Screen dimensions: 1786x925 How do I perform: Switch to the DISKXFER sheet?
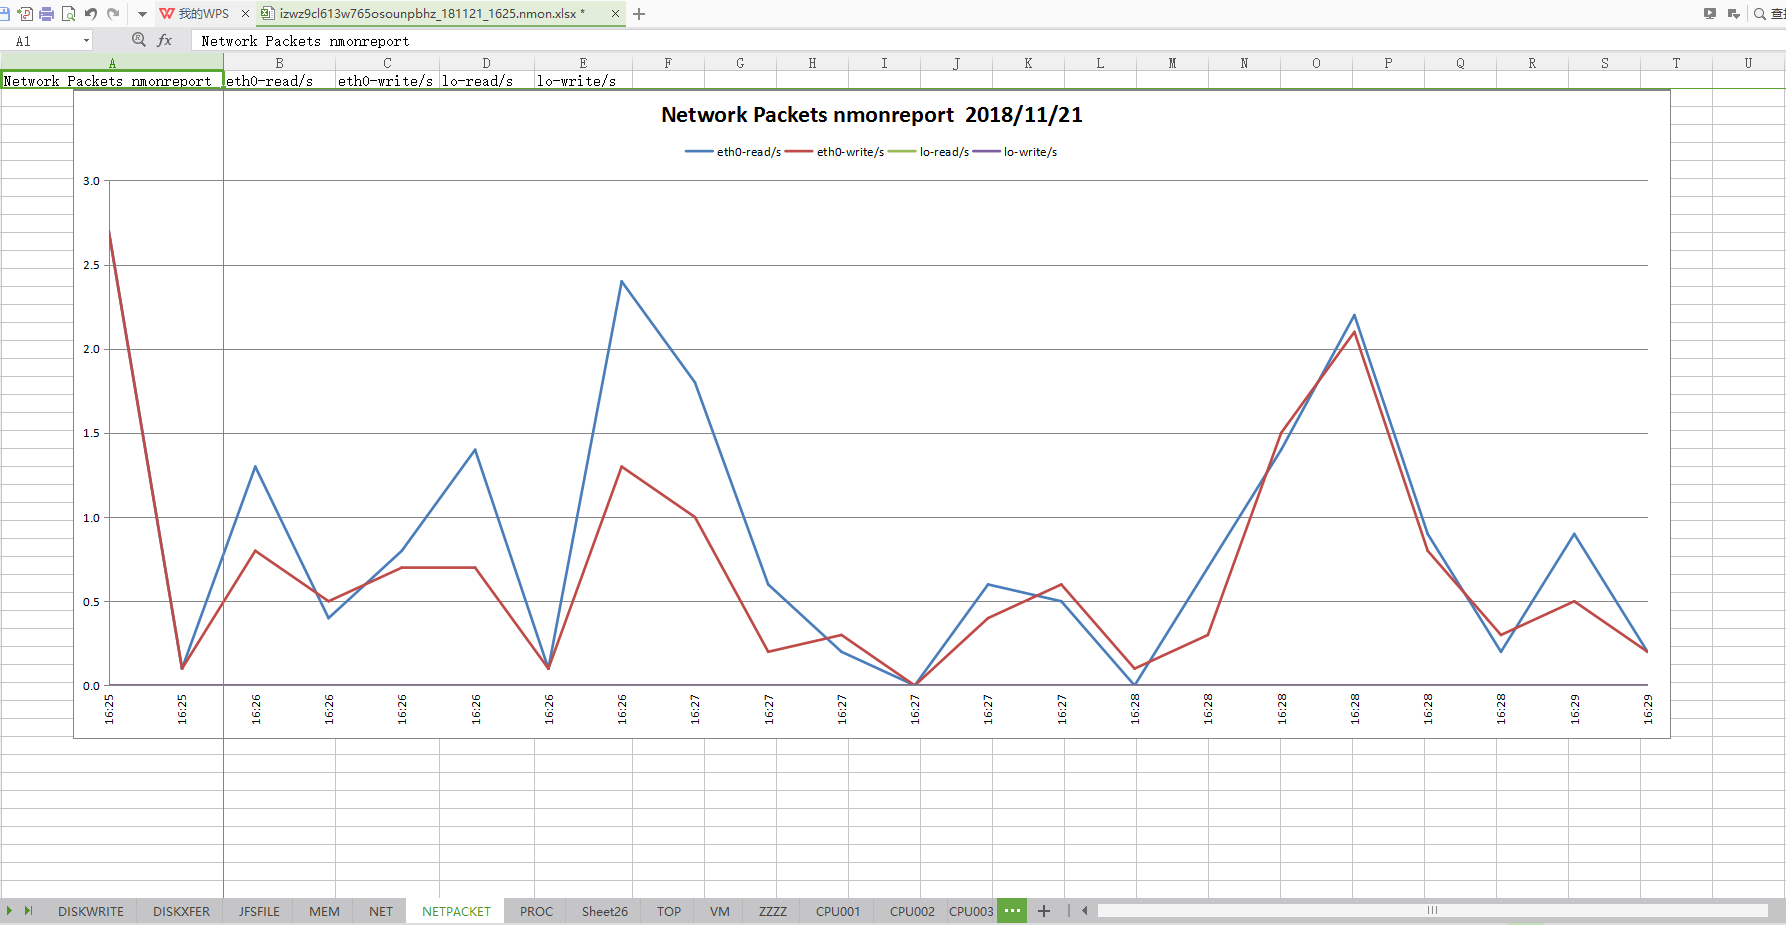181,911
